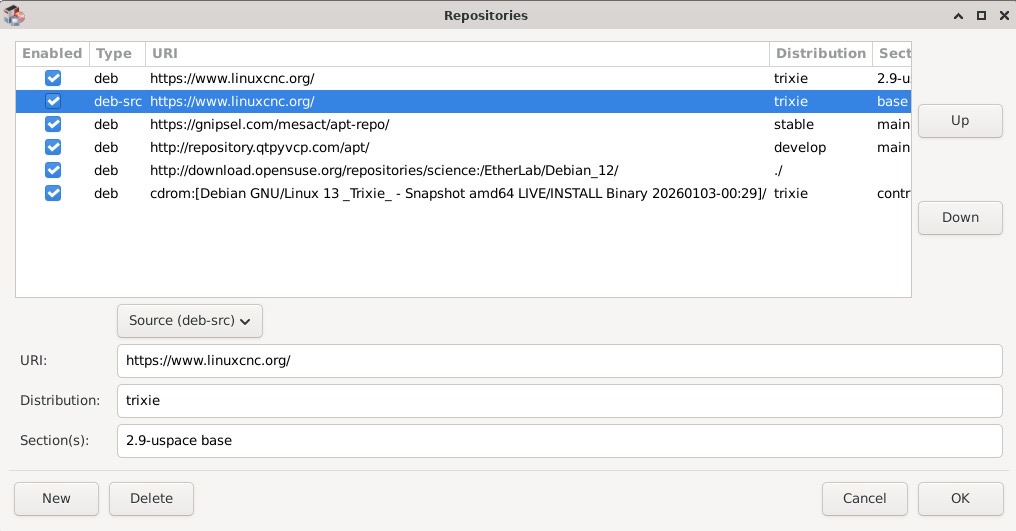Image resolution: width=1016 pixels, height=531 pixels.
Task: Move selected repository Up
Action: [959, 120]
